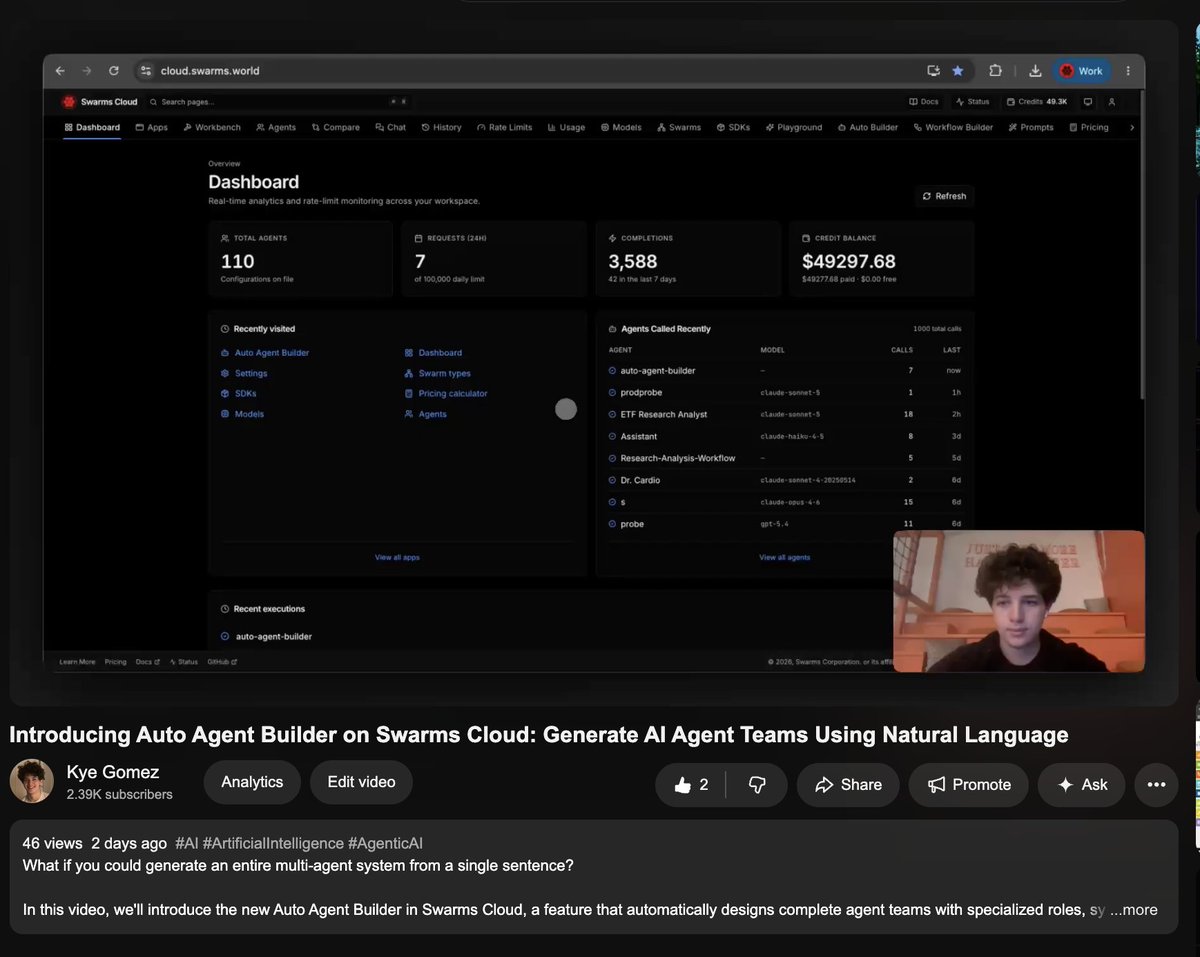This screenshot has height=957, width=1200.
Task: Click the webcam overlay of the presenter
Action: point(1018,601)
